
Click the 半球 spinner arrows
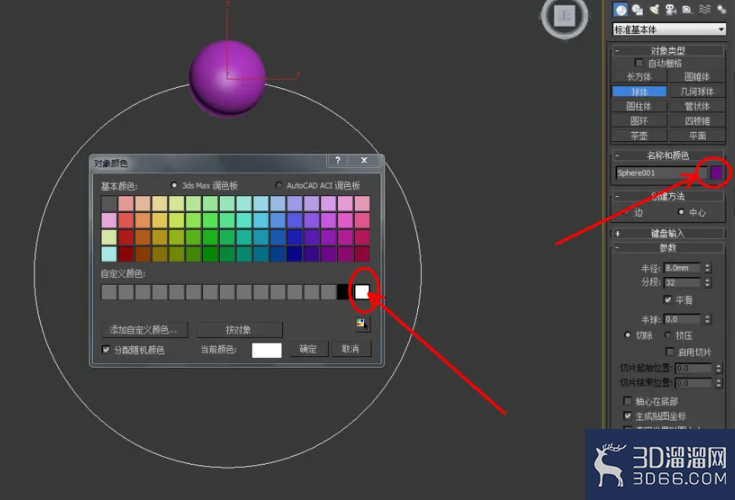707,319
